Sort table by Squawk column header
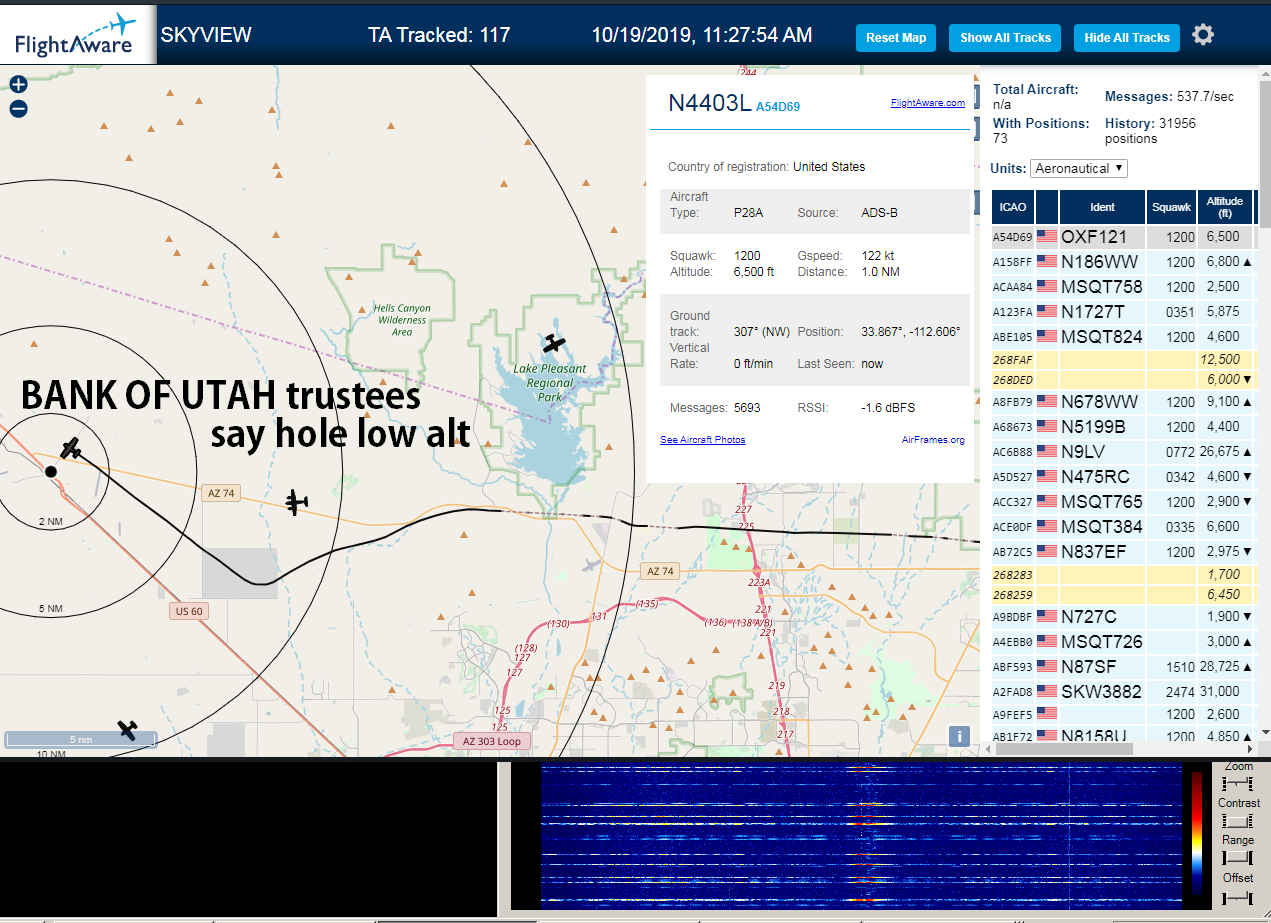The height and width of the screenshot is (923, 1271). tap(1171, 207)
